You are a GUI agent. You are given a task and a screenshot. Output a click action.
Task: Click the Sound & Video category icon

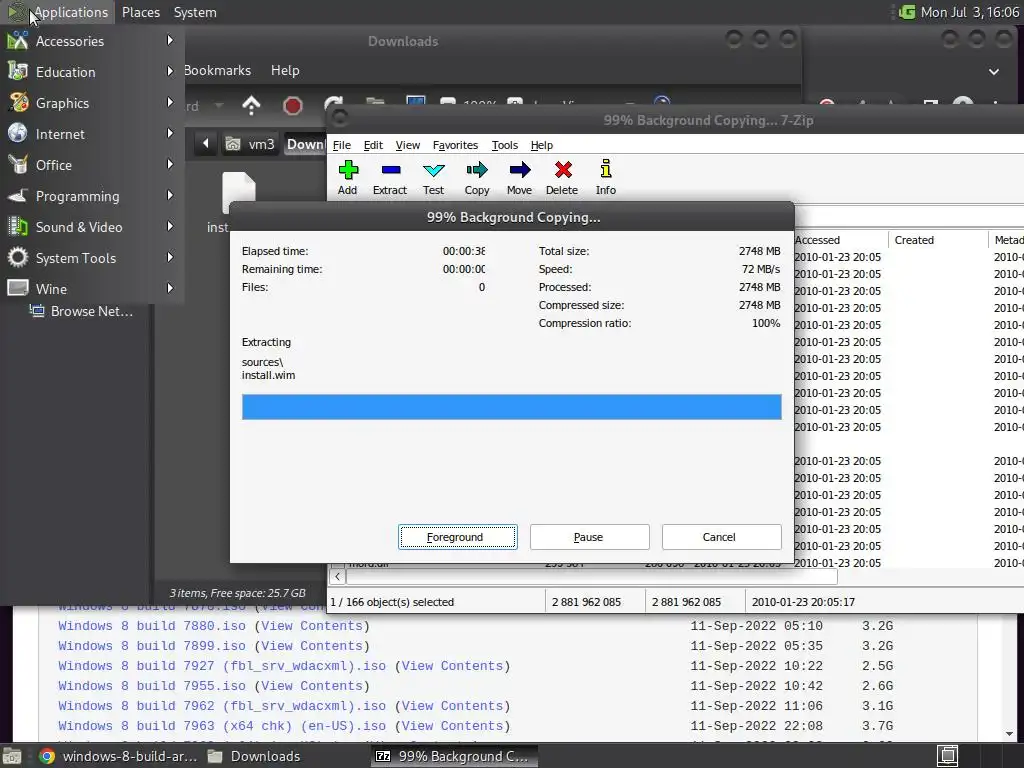coord(18,227)
